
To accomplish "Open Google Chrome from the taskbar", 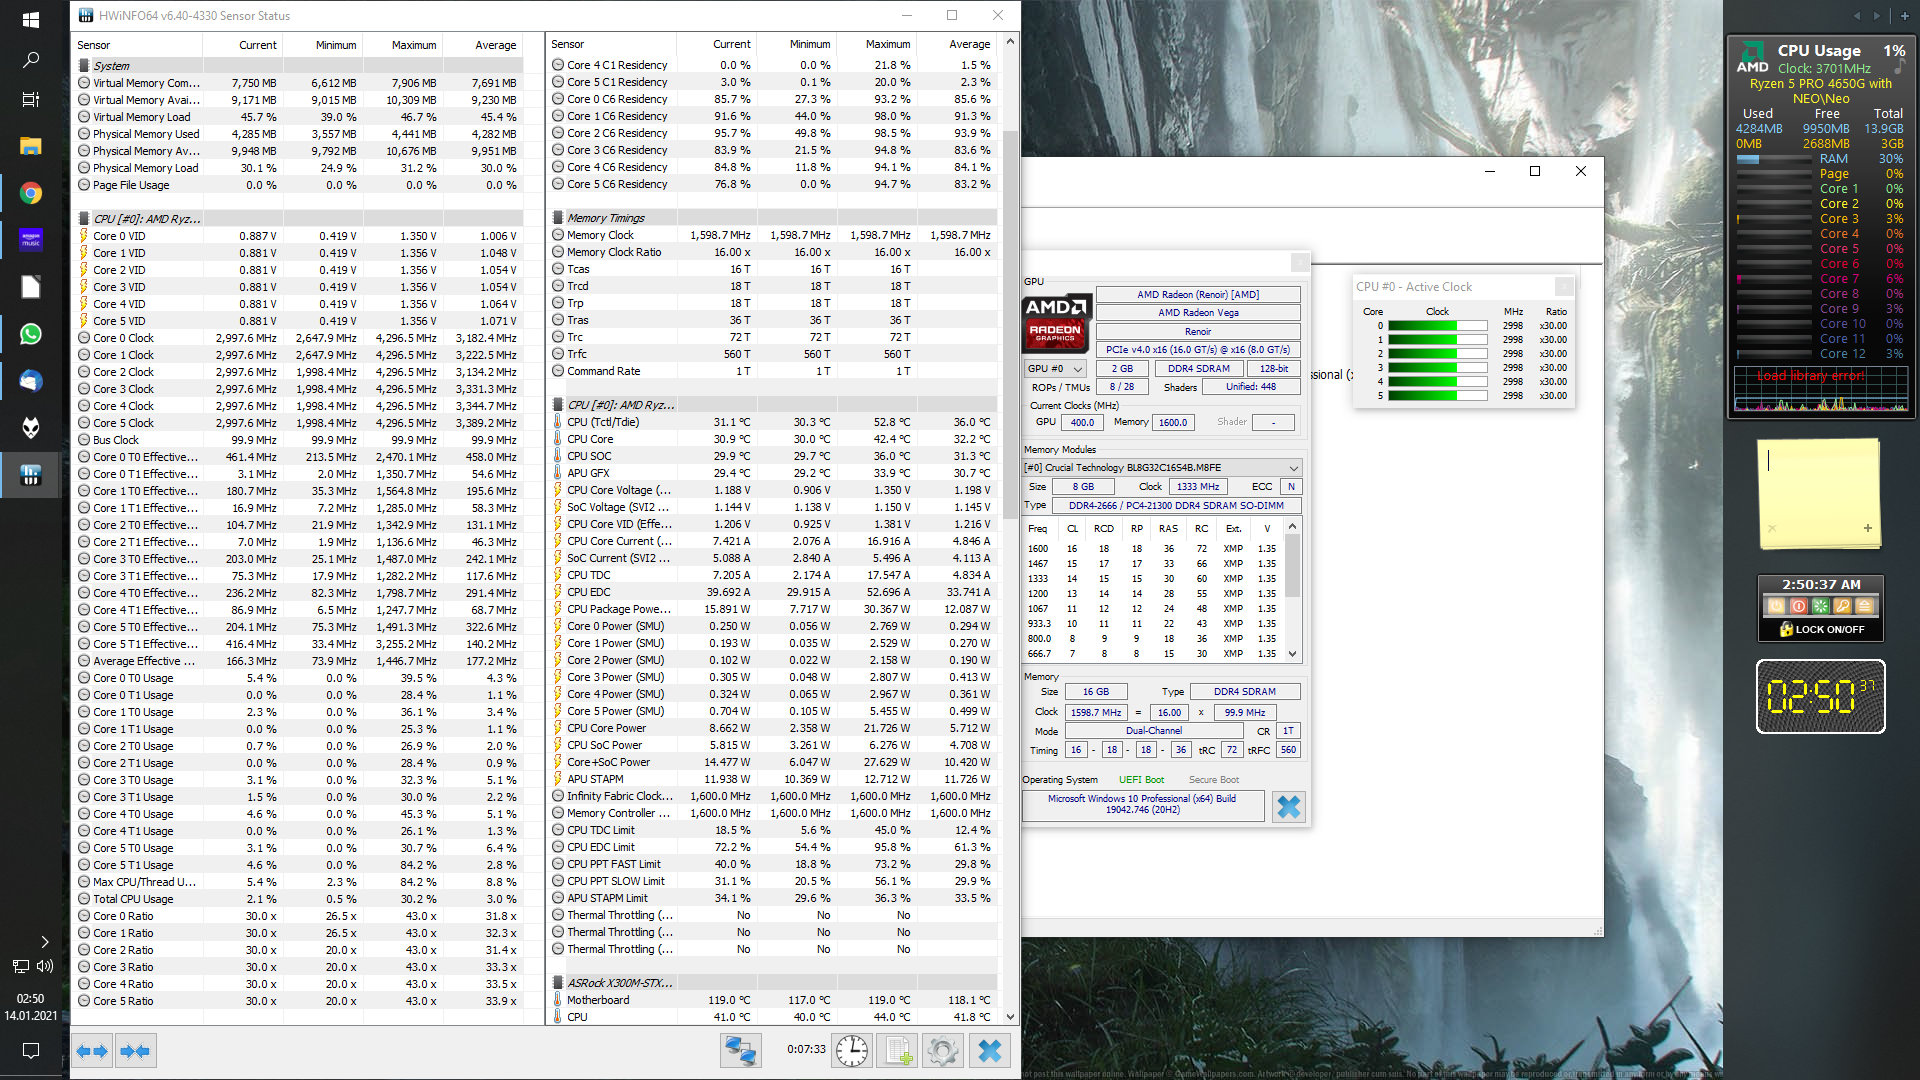I will [31, 194].
